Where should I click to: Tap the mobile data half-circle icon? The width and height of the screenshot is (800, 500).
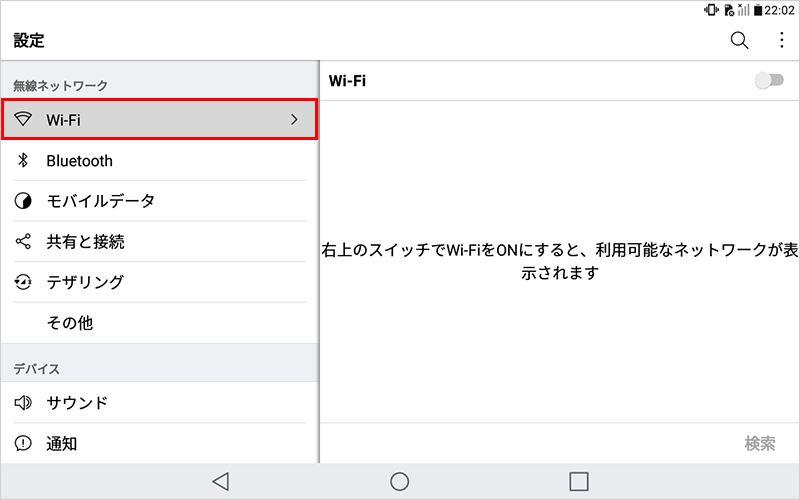[x=23, y=201]
